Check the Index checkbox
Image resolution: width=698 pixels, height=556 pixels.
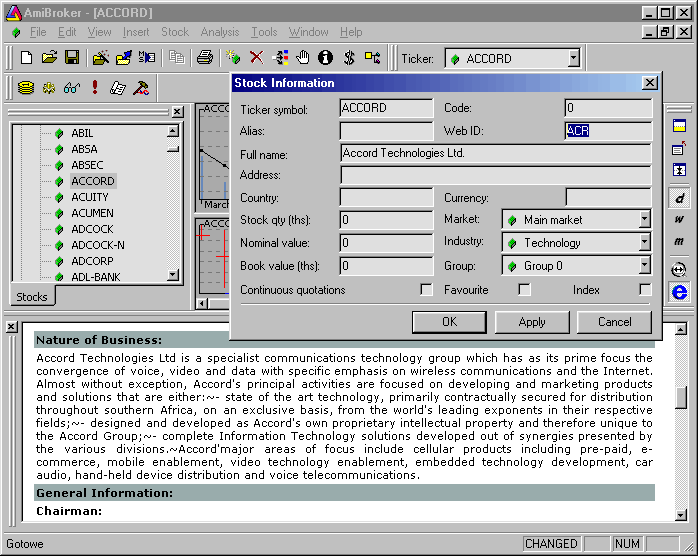point(645,290)
